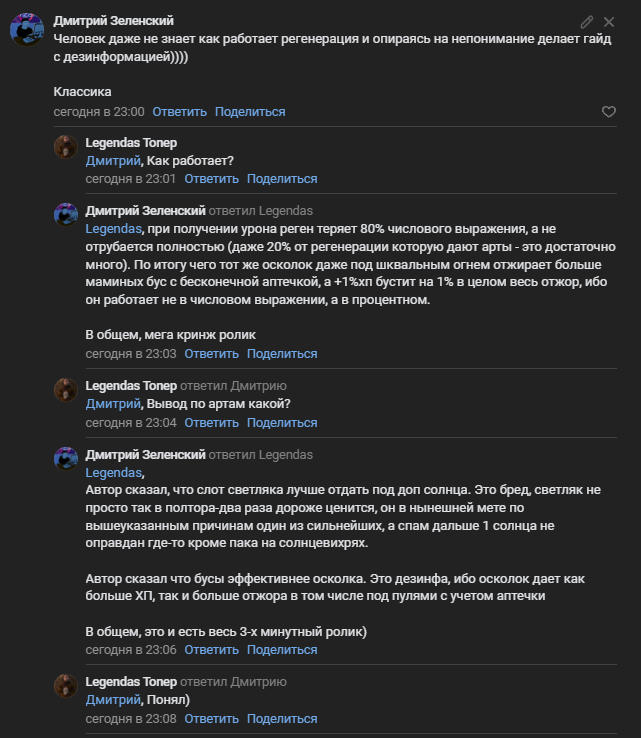
Task: Click the pencil edit icon on top comment
Action: coord(587,21)
